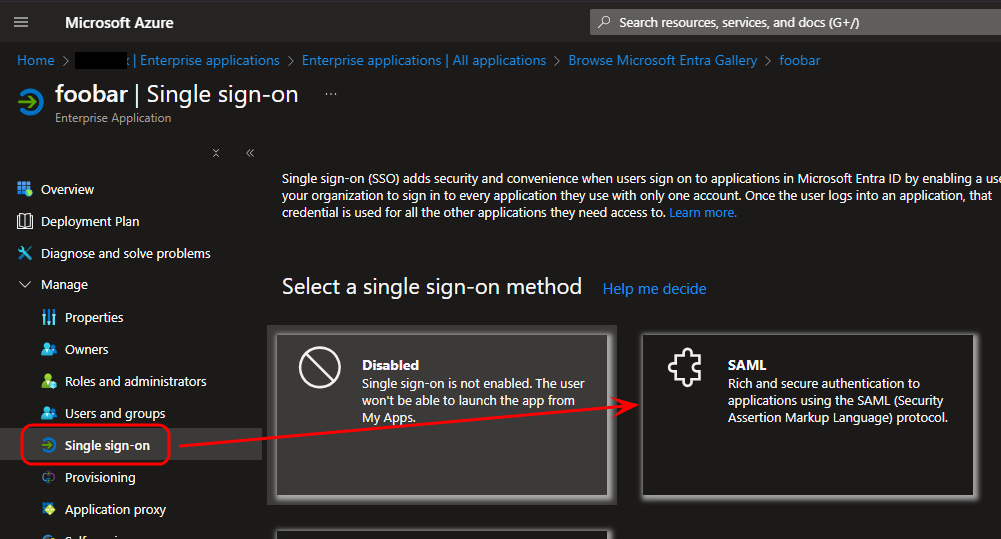Screen dimensions: 1001x539
Task: Select the Disabled sign-on method card
Action: (442, 414)
